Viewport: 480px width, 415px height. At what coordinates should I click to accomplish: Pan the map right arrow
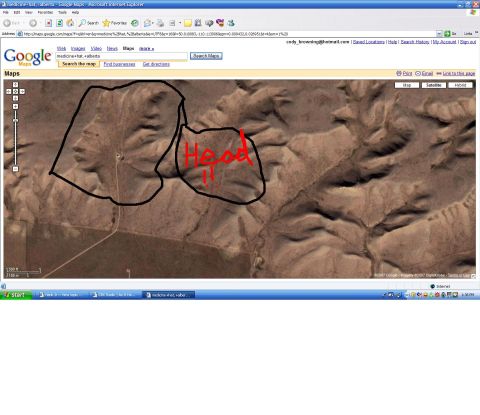22,91
